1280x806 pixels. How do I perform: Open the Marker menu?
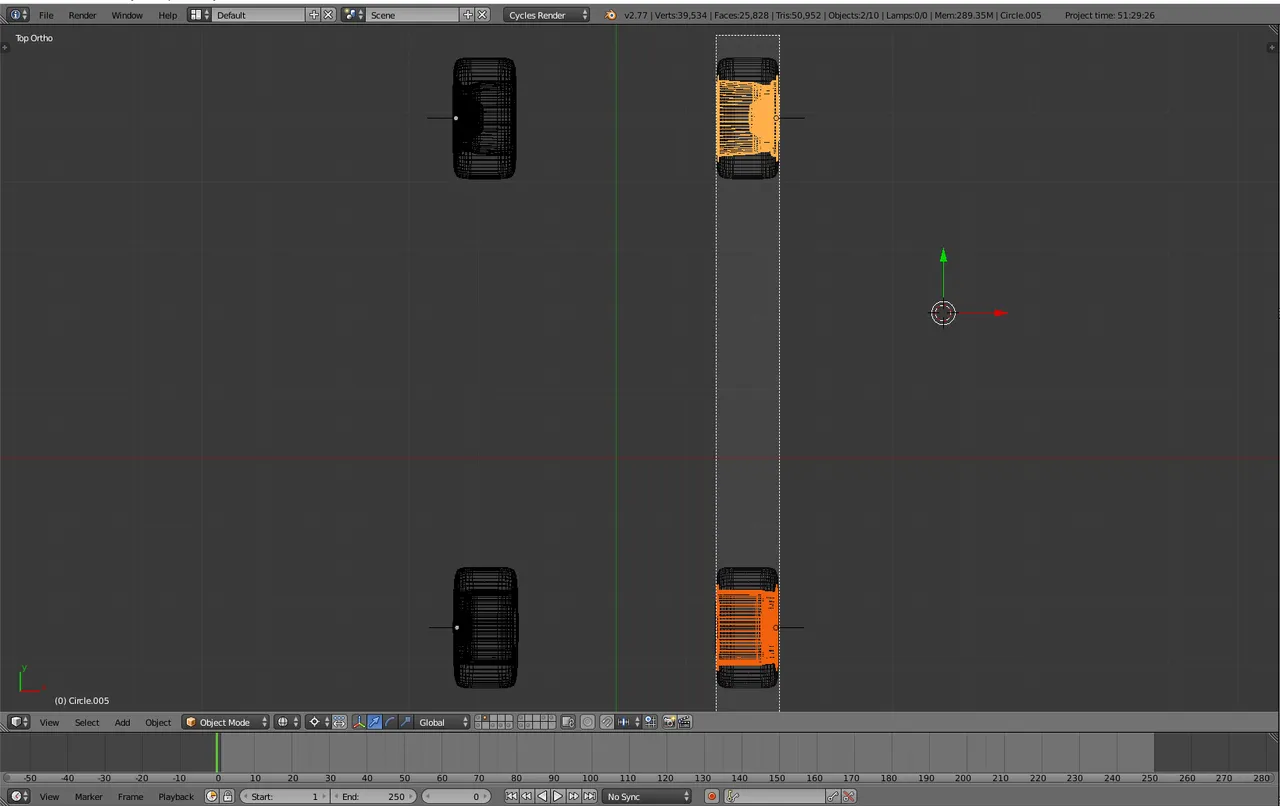point(88,796)
